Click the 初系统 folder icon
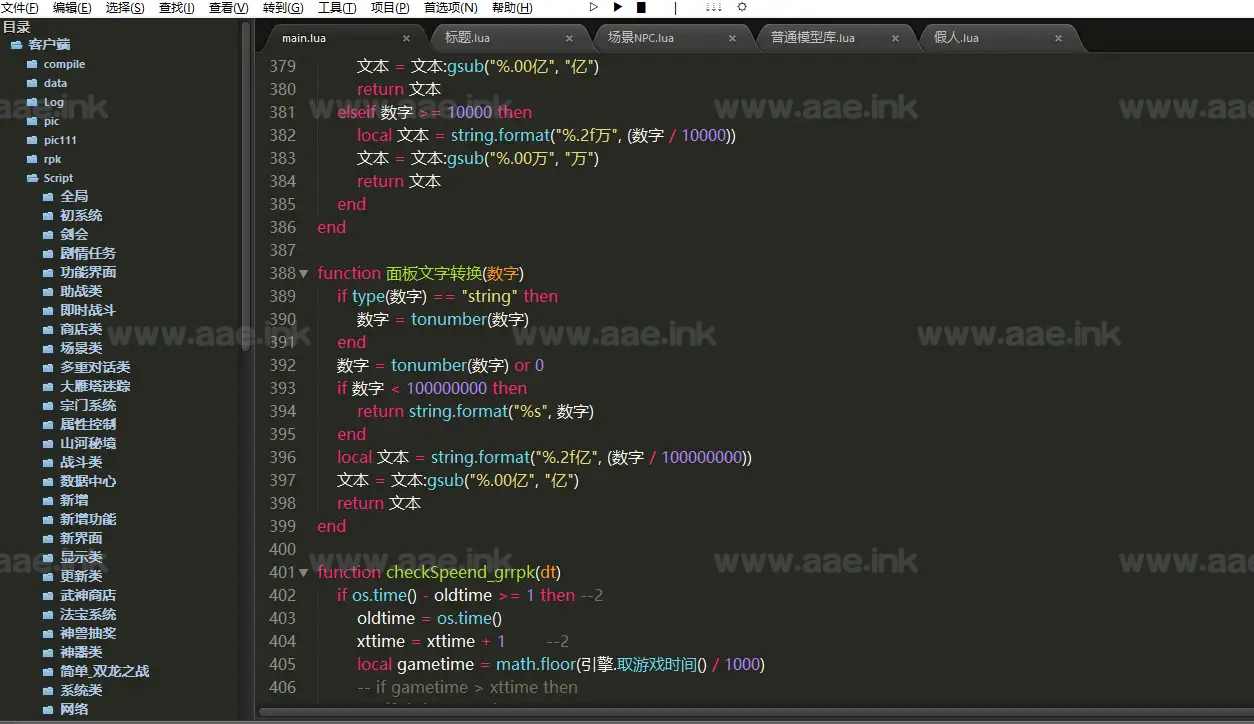The image size is (1254, 724). pos(48,216)
